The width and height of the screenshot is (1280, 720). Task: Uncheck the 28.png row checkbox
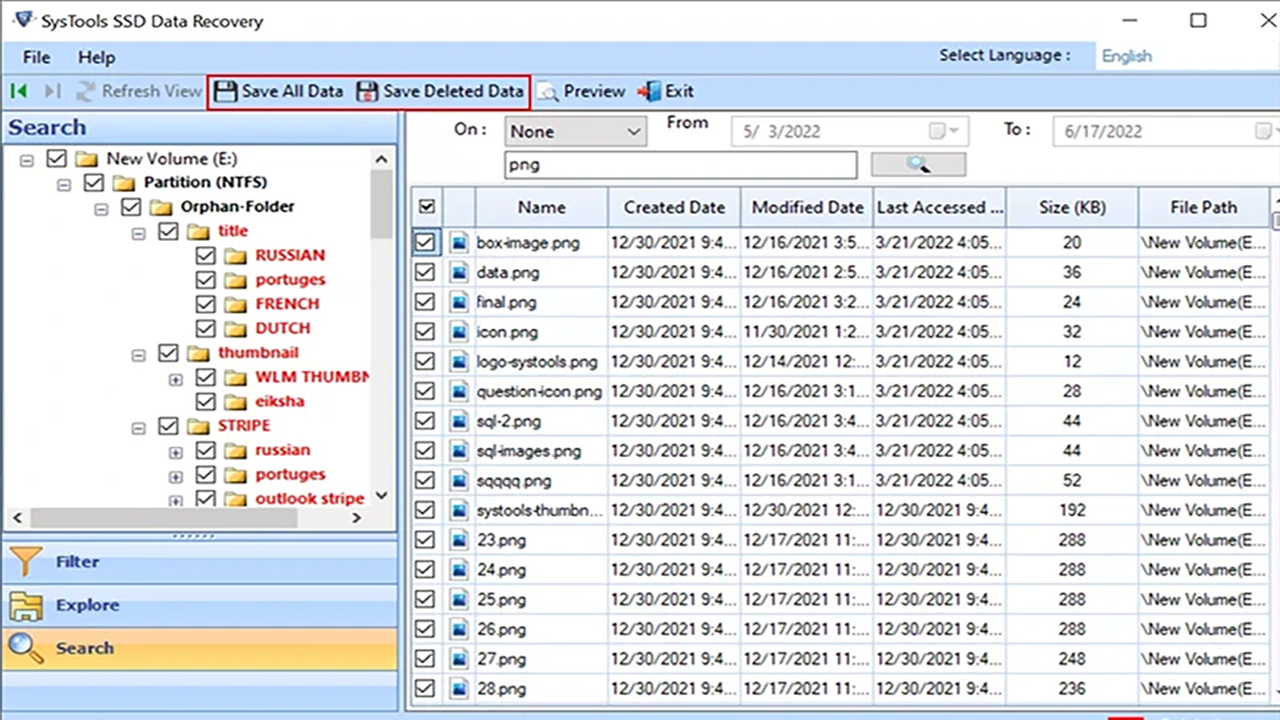coord(425,689)
